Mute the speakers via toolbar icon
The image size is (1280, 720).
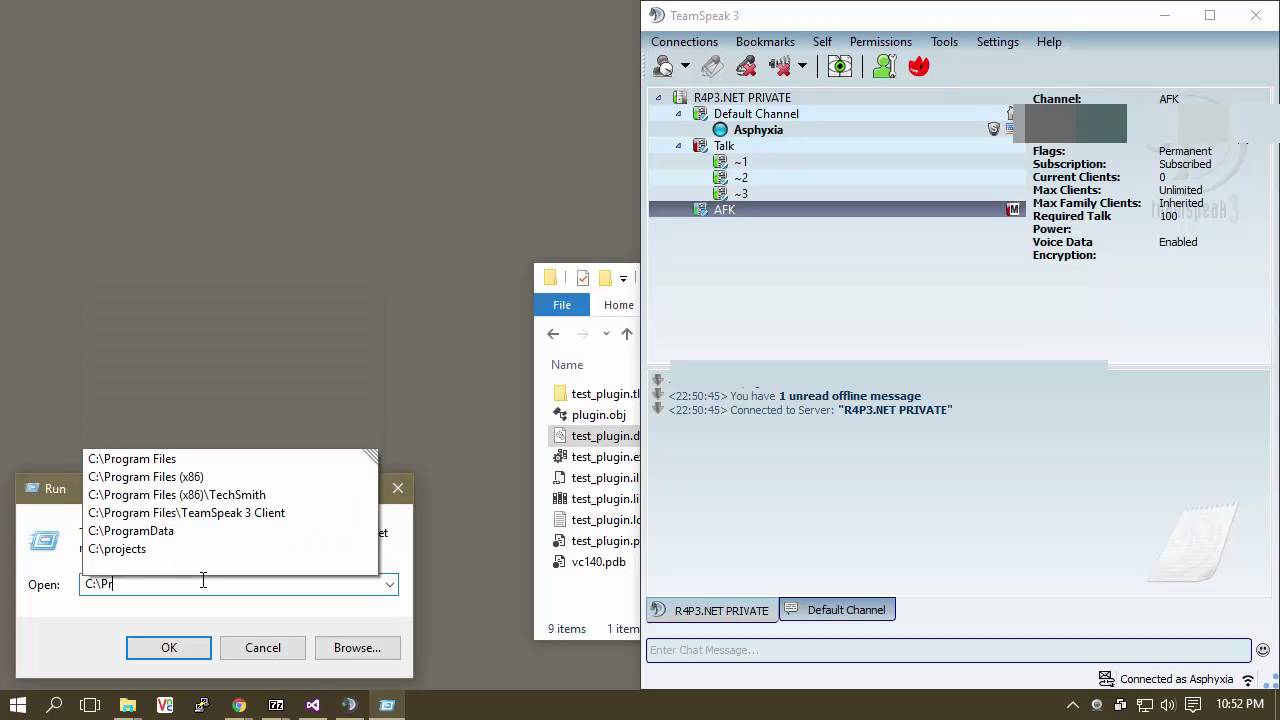click(780, 67)
